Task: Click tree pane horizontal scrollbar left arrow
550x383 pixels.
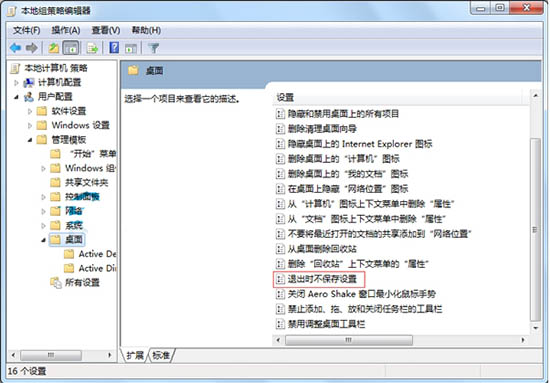Action: pos(14,355)
